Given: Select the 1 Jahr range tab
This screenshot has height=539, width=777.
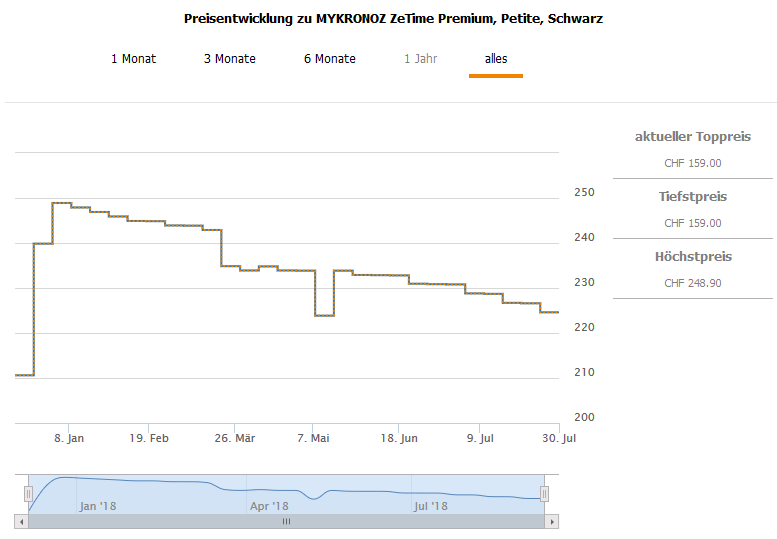Looking at the screenshot, I should point(421,59).
